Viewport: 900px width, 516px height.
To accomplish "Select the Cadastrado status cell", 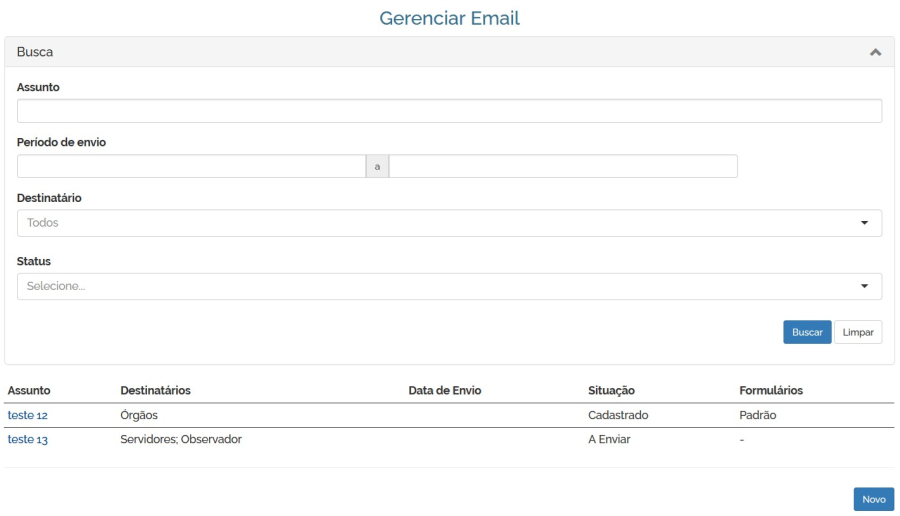I will pyautogui.click(x=618, y=415).
